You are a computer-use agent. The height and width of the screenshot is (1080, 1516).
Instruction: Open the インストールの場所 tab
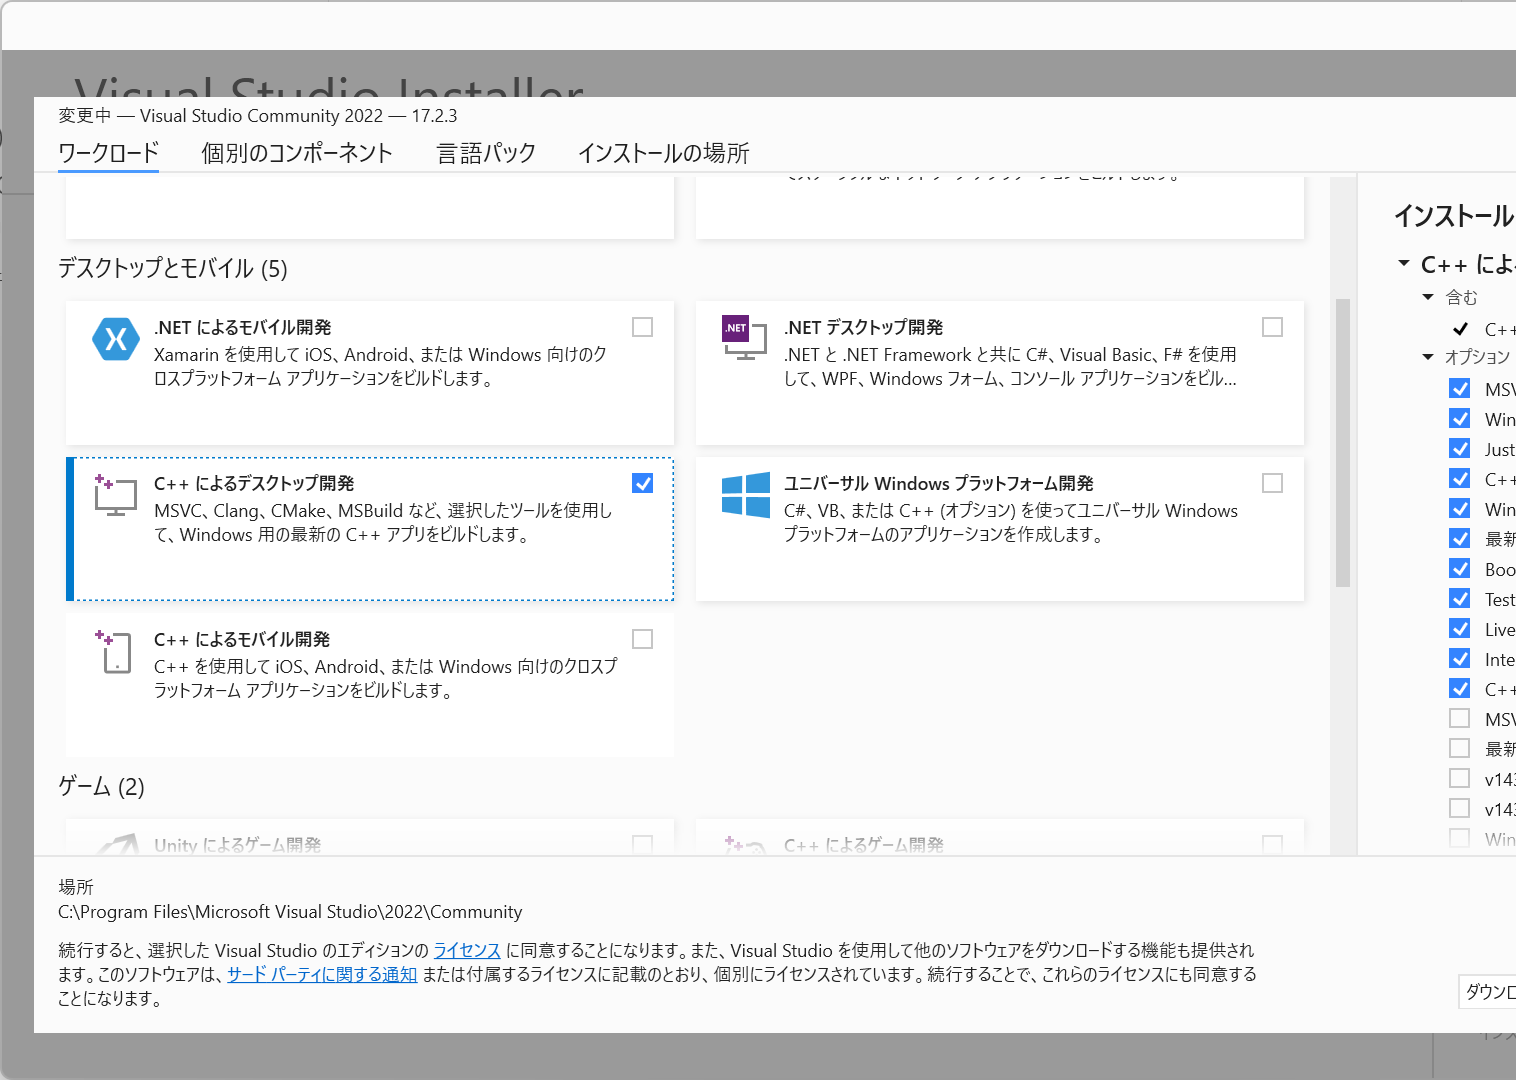663,153
